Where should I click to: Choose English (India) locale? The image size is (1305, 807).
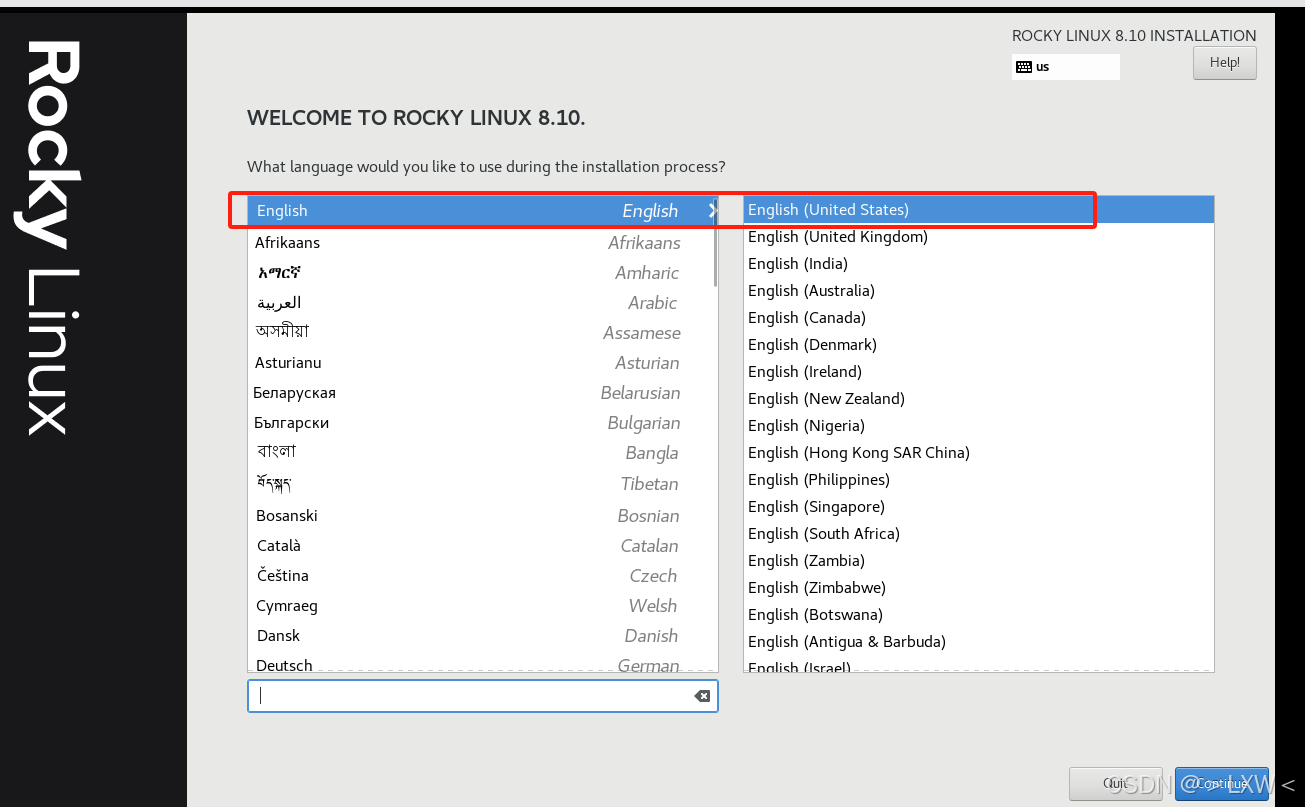point(978,264)
